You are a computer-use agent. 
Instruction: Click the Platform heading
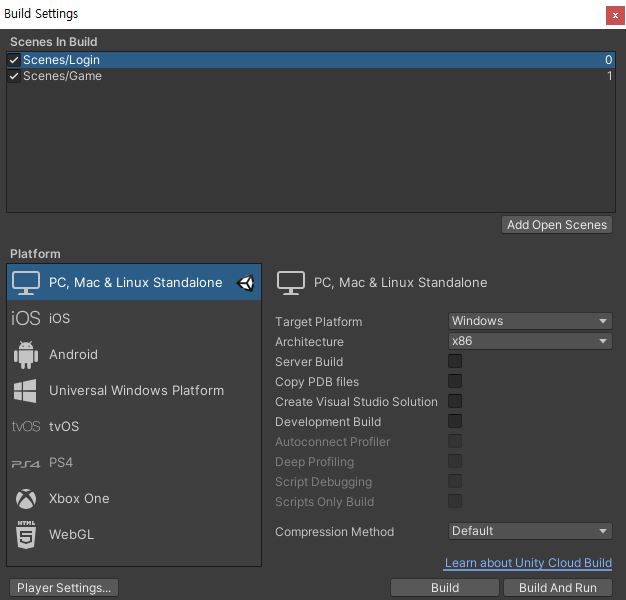click(x=35, y=253)
